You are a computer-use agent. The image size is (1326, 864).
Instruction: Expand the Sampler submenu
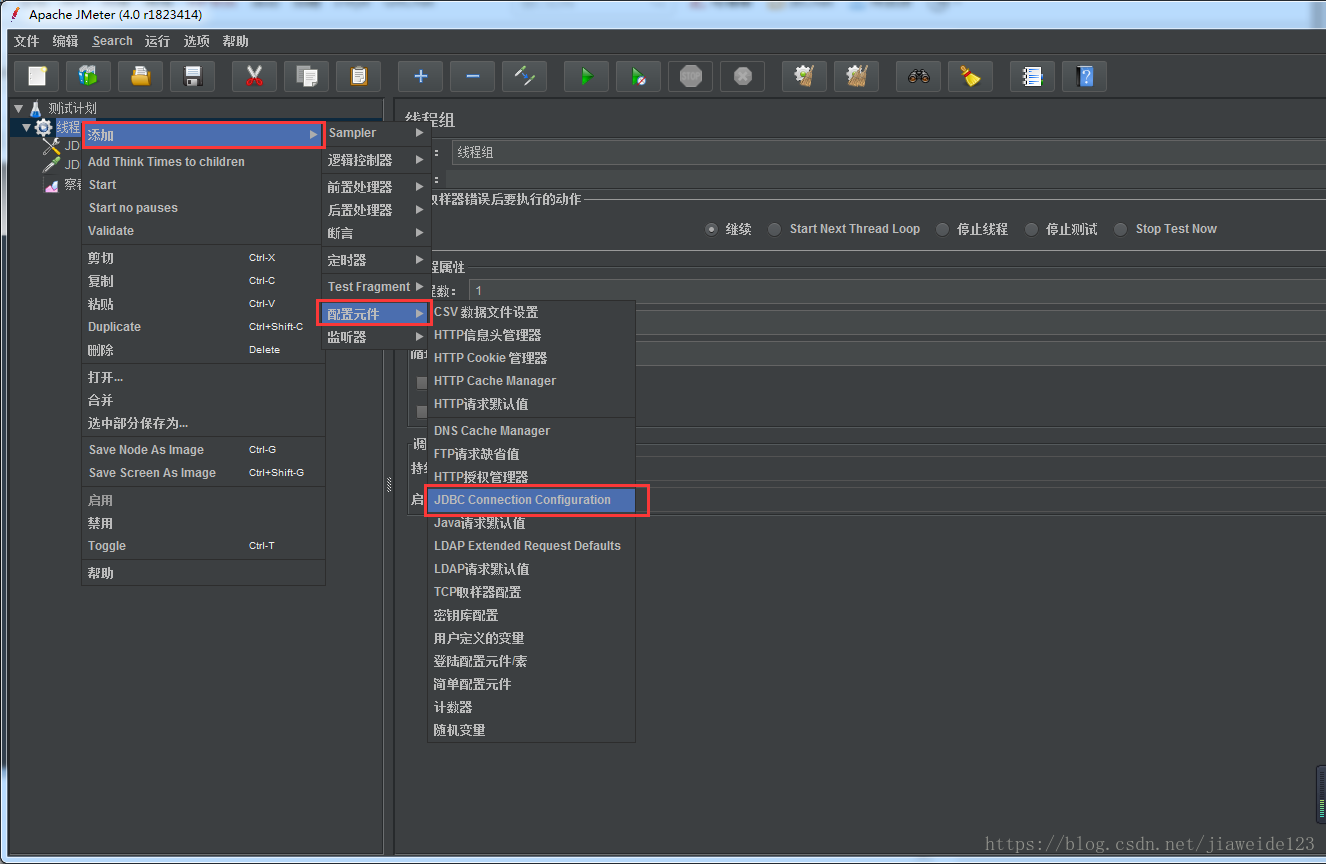pyautogui.click(x=376, y=133)
